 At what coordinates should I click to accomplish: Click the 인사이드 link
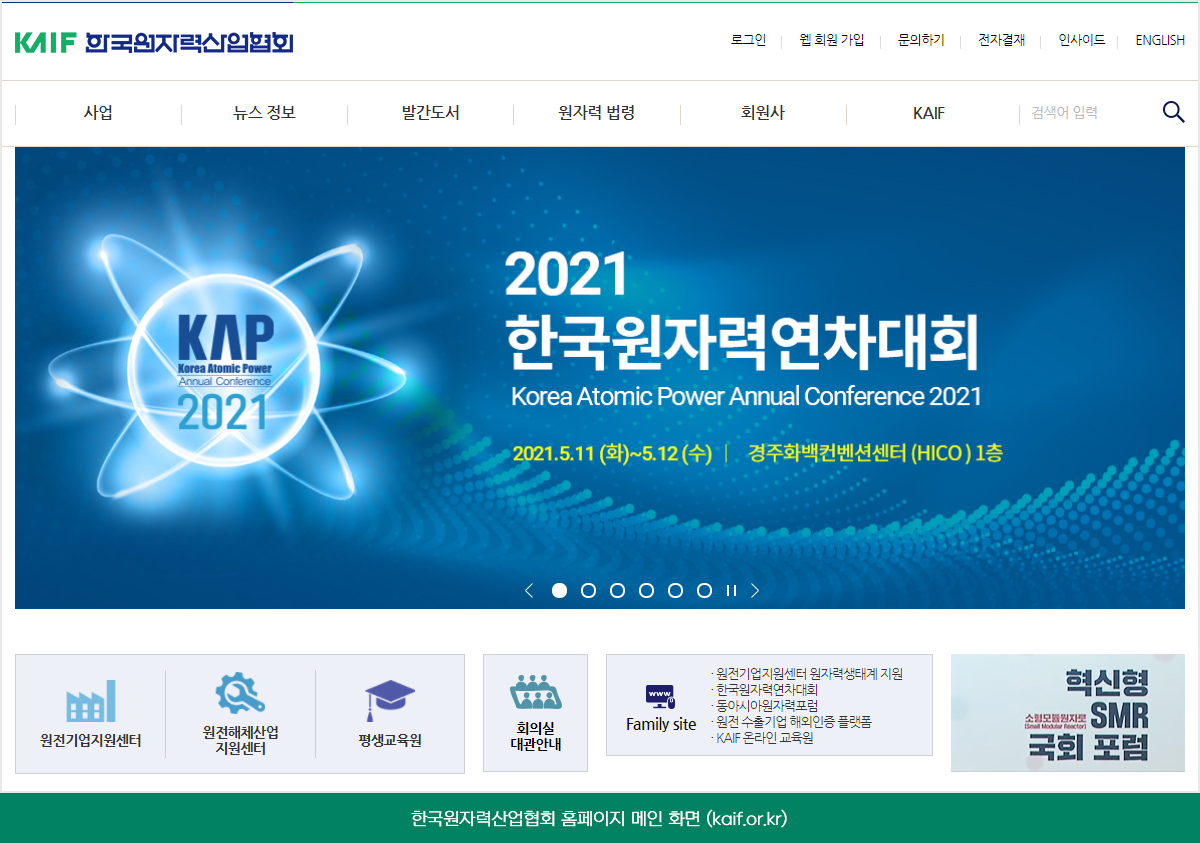click(1082, 41)
